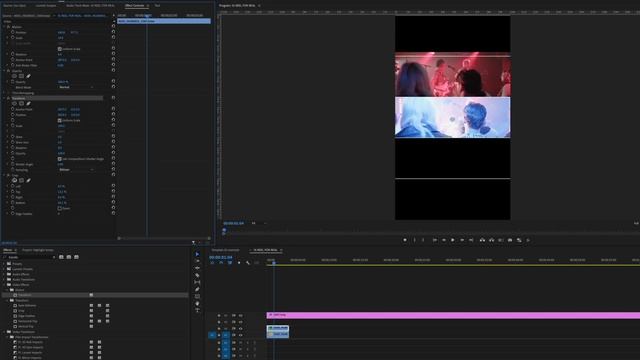
Task: Click Add Marker in program monitor
Action: point(405,240)
